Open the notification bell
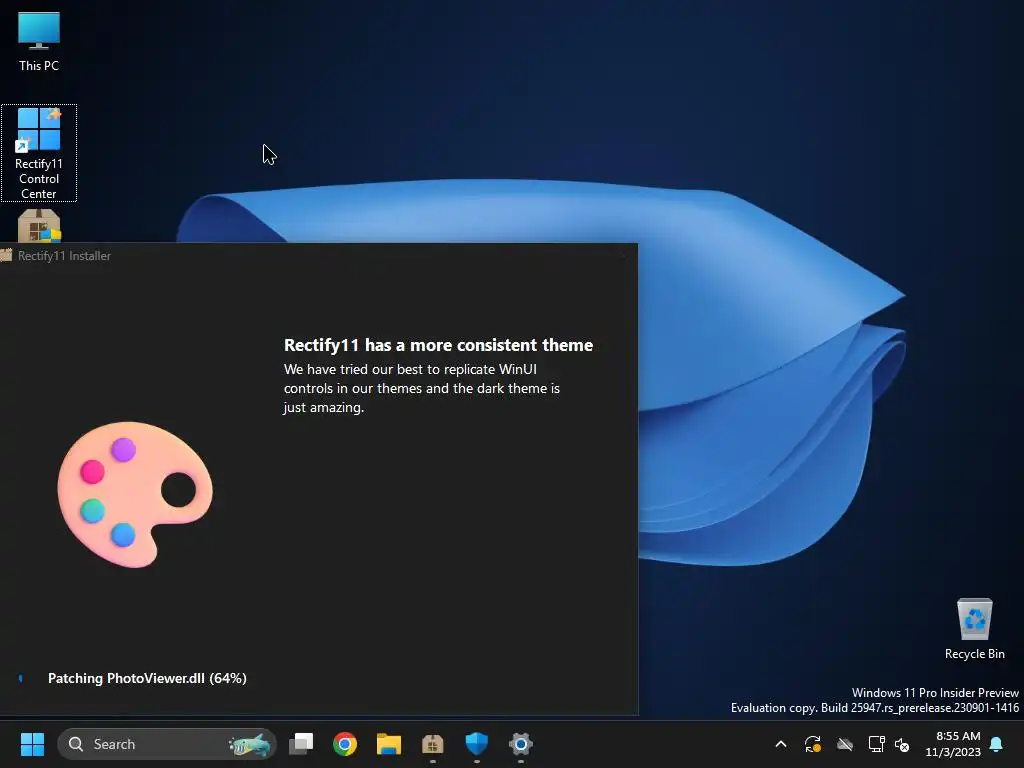 click(x=997, y=744)
